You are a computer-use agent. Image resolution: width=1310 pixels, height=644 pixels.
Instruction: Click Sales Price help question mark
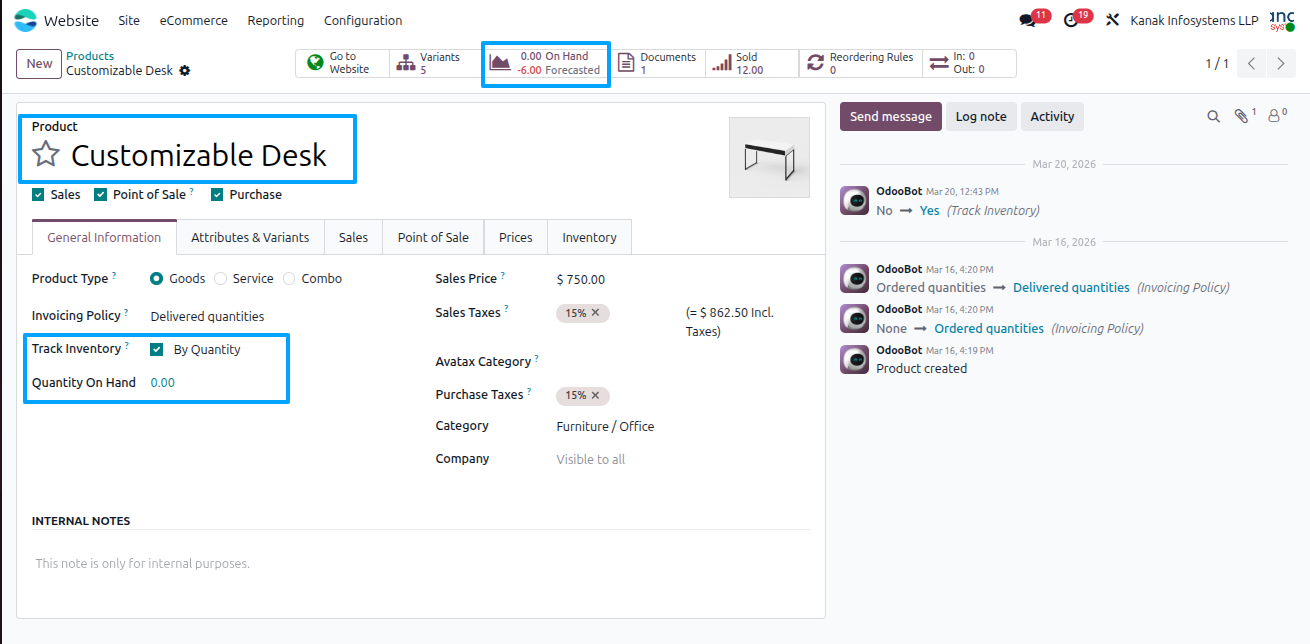pyautogui.click(x=503, y=275)
